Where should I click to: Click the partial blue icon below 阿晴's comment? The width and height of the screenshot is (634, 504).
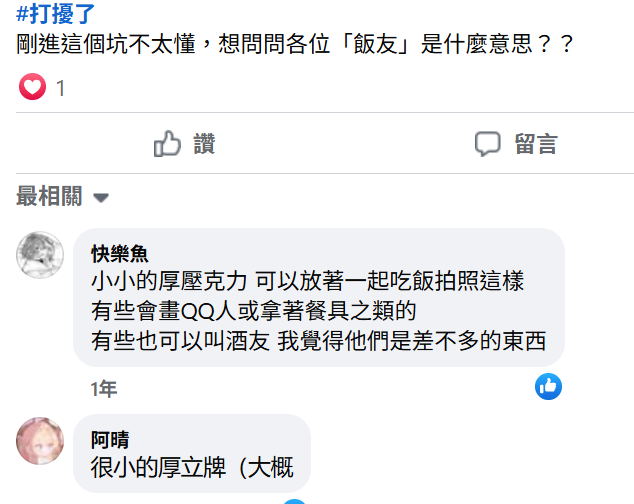[294, 502]
